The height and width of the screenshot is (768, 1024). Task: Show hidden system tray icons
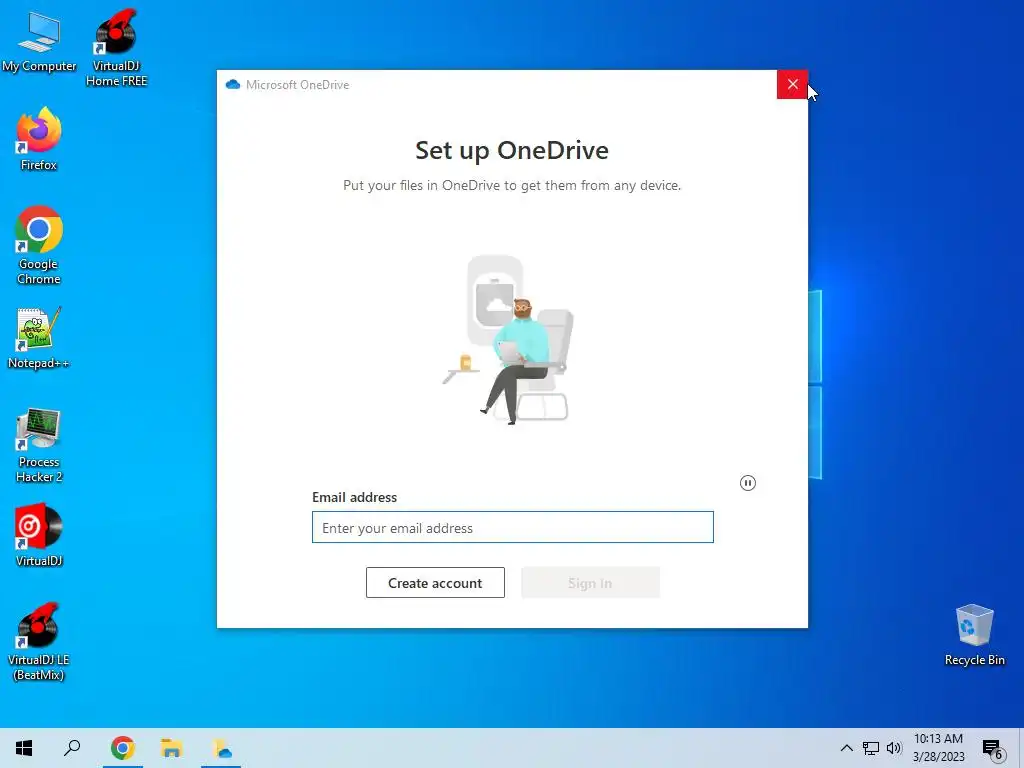tap(846, 748)
